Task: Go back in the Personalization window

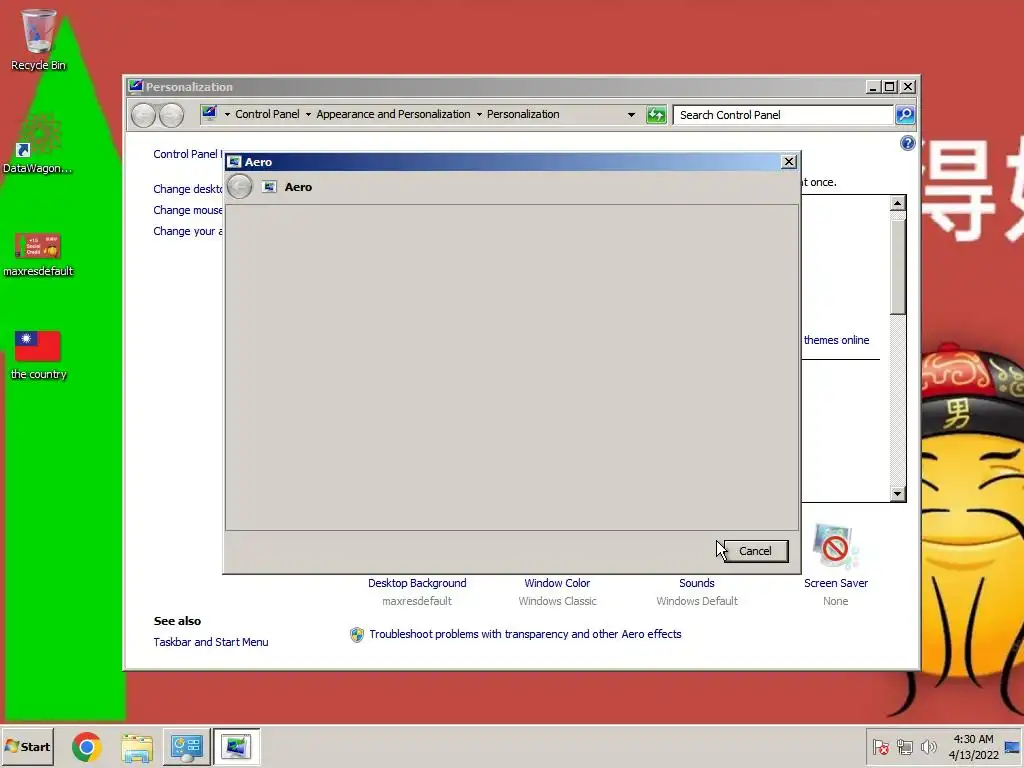Action: point(143,115)
